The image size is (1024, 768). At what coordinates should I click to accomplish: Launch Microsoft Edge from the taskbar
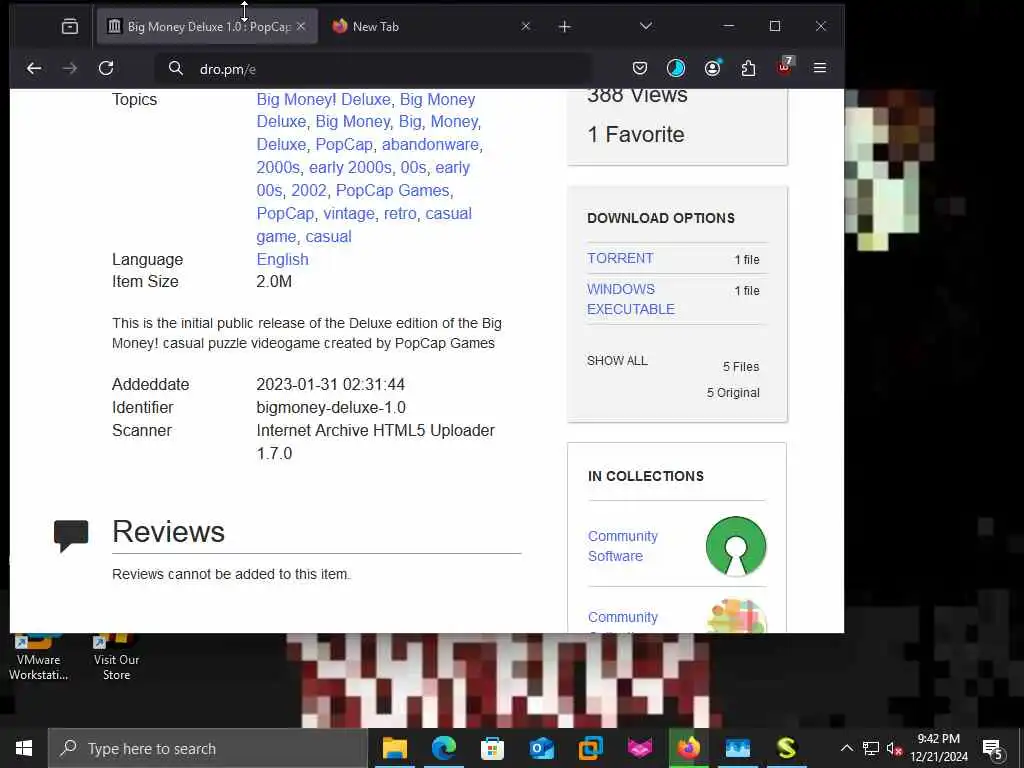tap(443, 748)
